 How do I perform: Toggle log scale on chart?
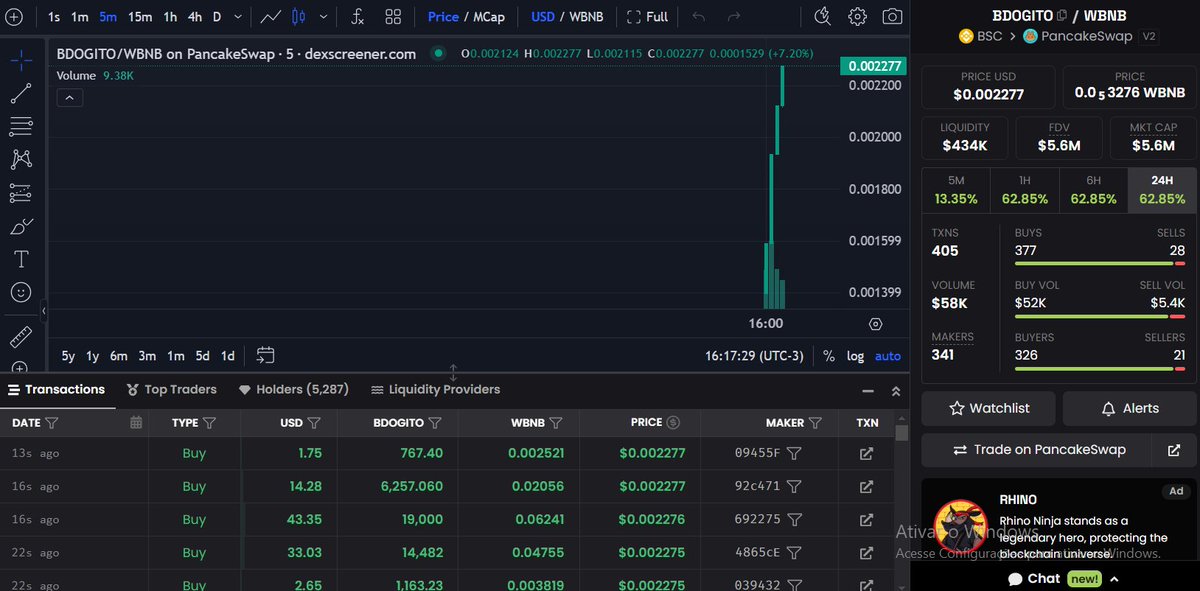tap(855, 356)
